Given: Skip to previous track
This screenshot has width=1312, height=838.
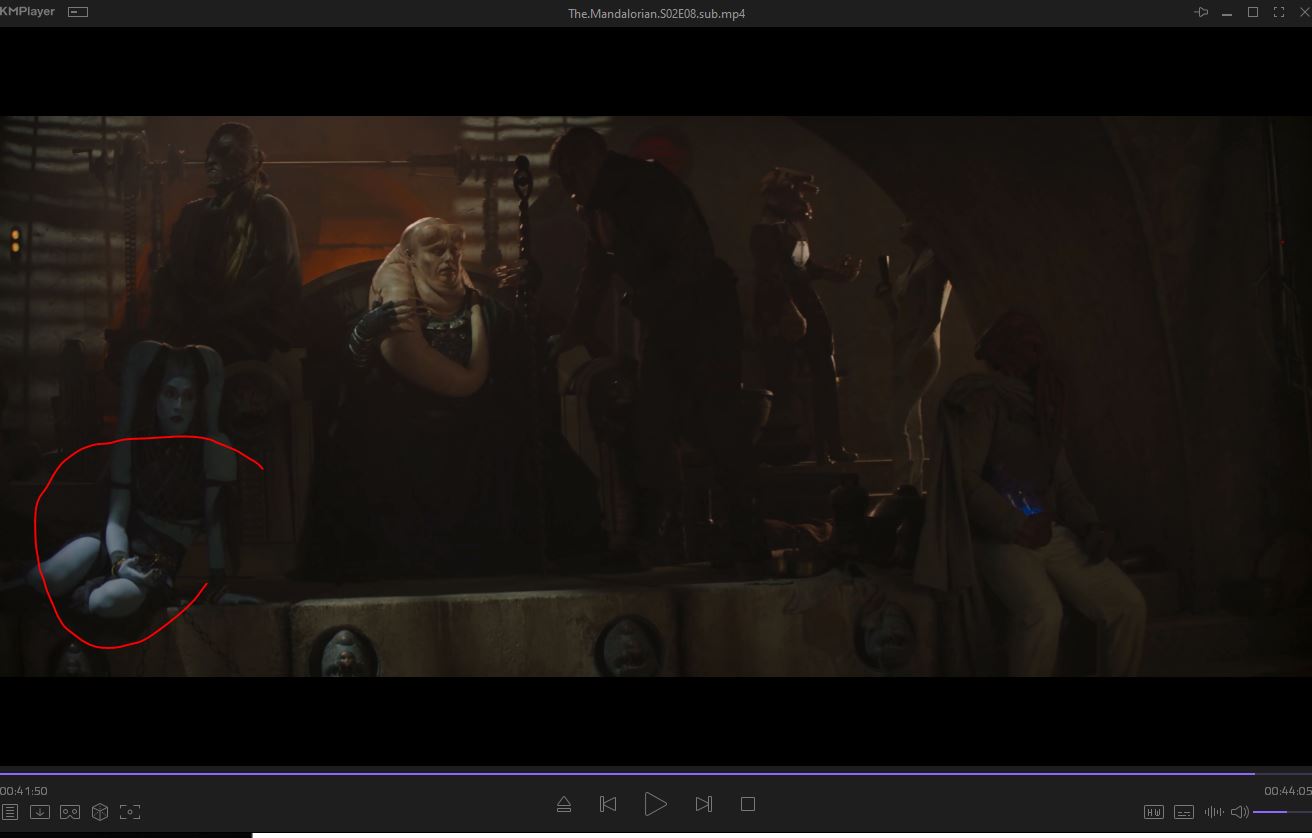Looking at the screenshot, I should pos(608,804).
